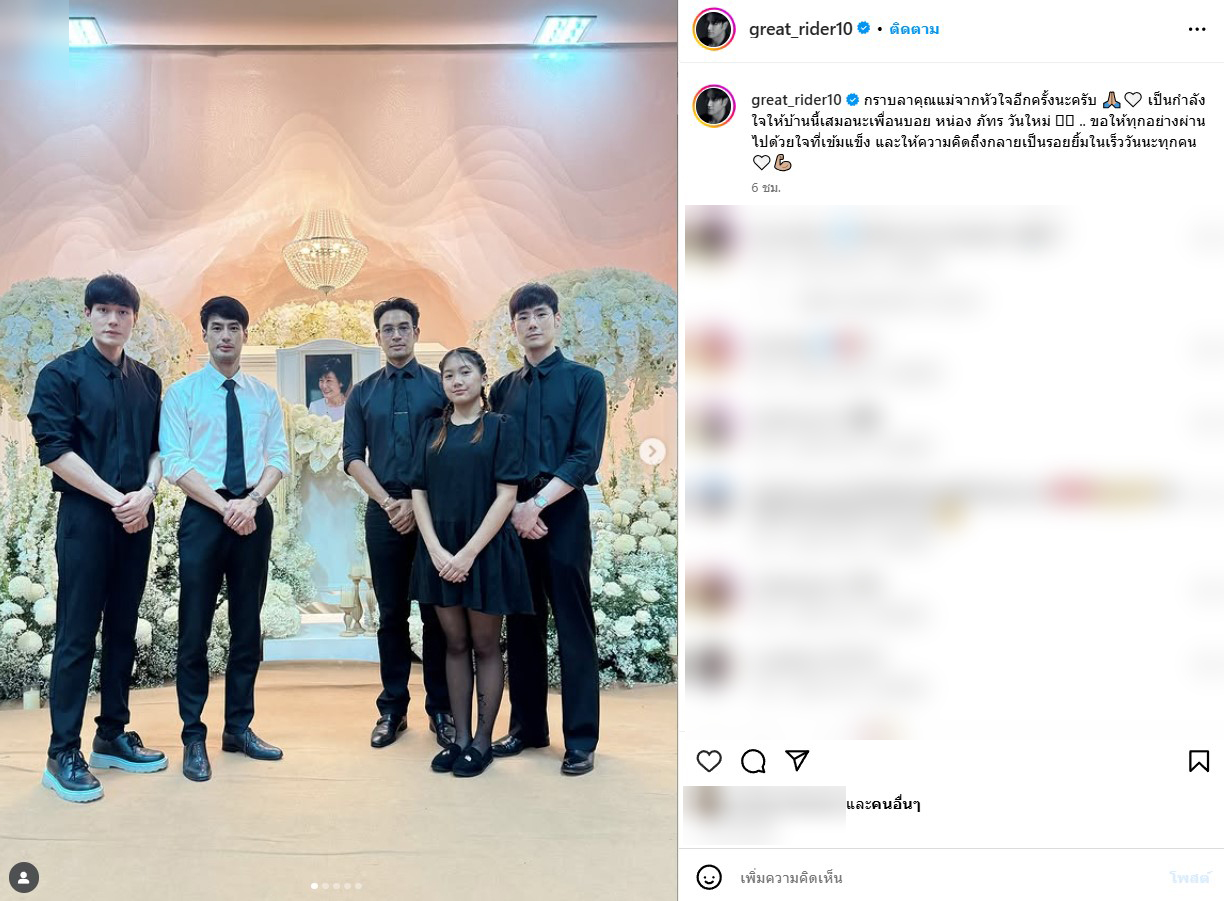The height and width of the screenshot is (901, 1224).
Task: Open great_rider10 profile picture in header
Action: point(714,29)
